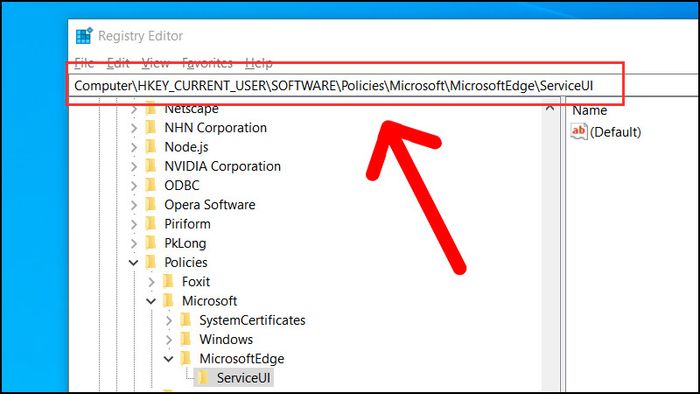700x394 pixels.
Task: Select the (Default) value name
Action: click(x=616, y=132)
